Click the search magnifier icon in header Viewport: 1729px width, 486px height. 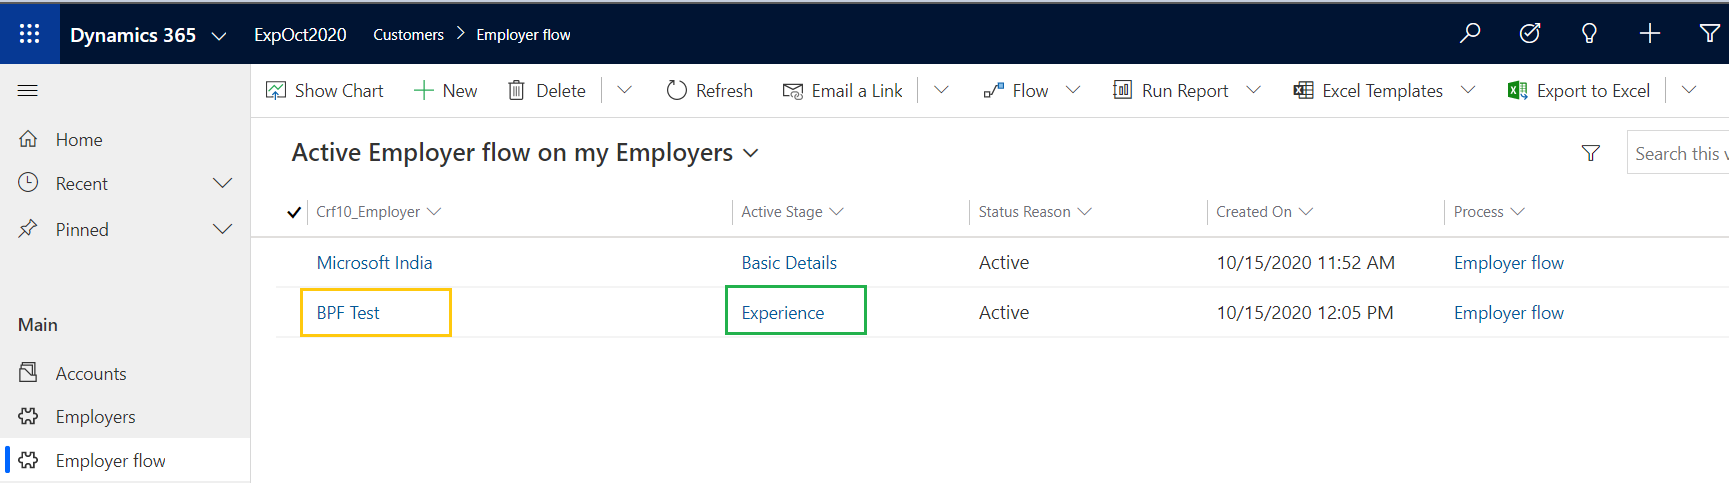click(1469, 34)
